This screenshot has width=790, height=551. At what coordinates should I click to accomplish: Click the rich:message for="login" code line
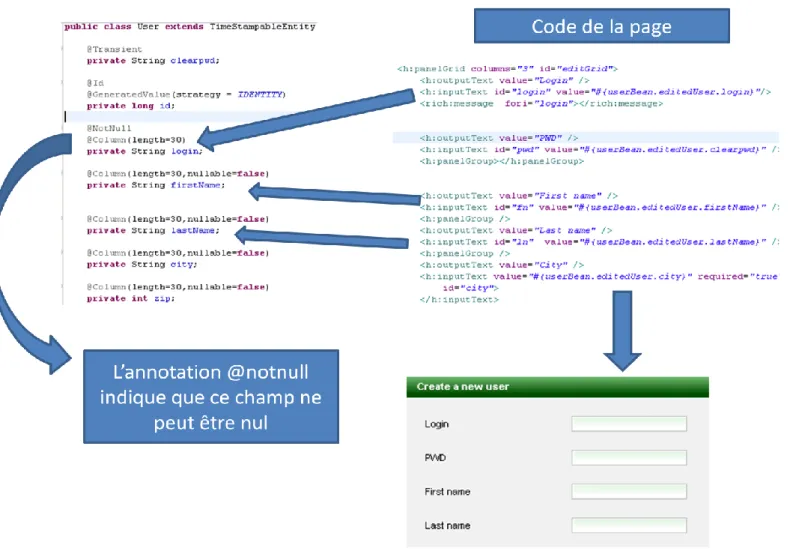pos(541,104)
